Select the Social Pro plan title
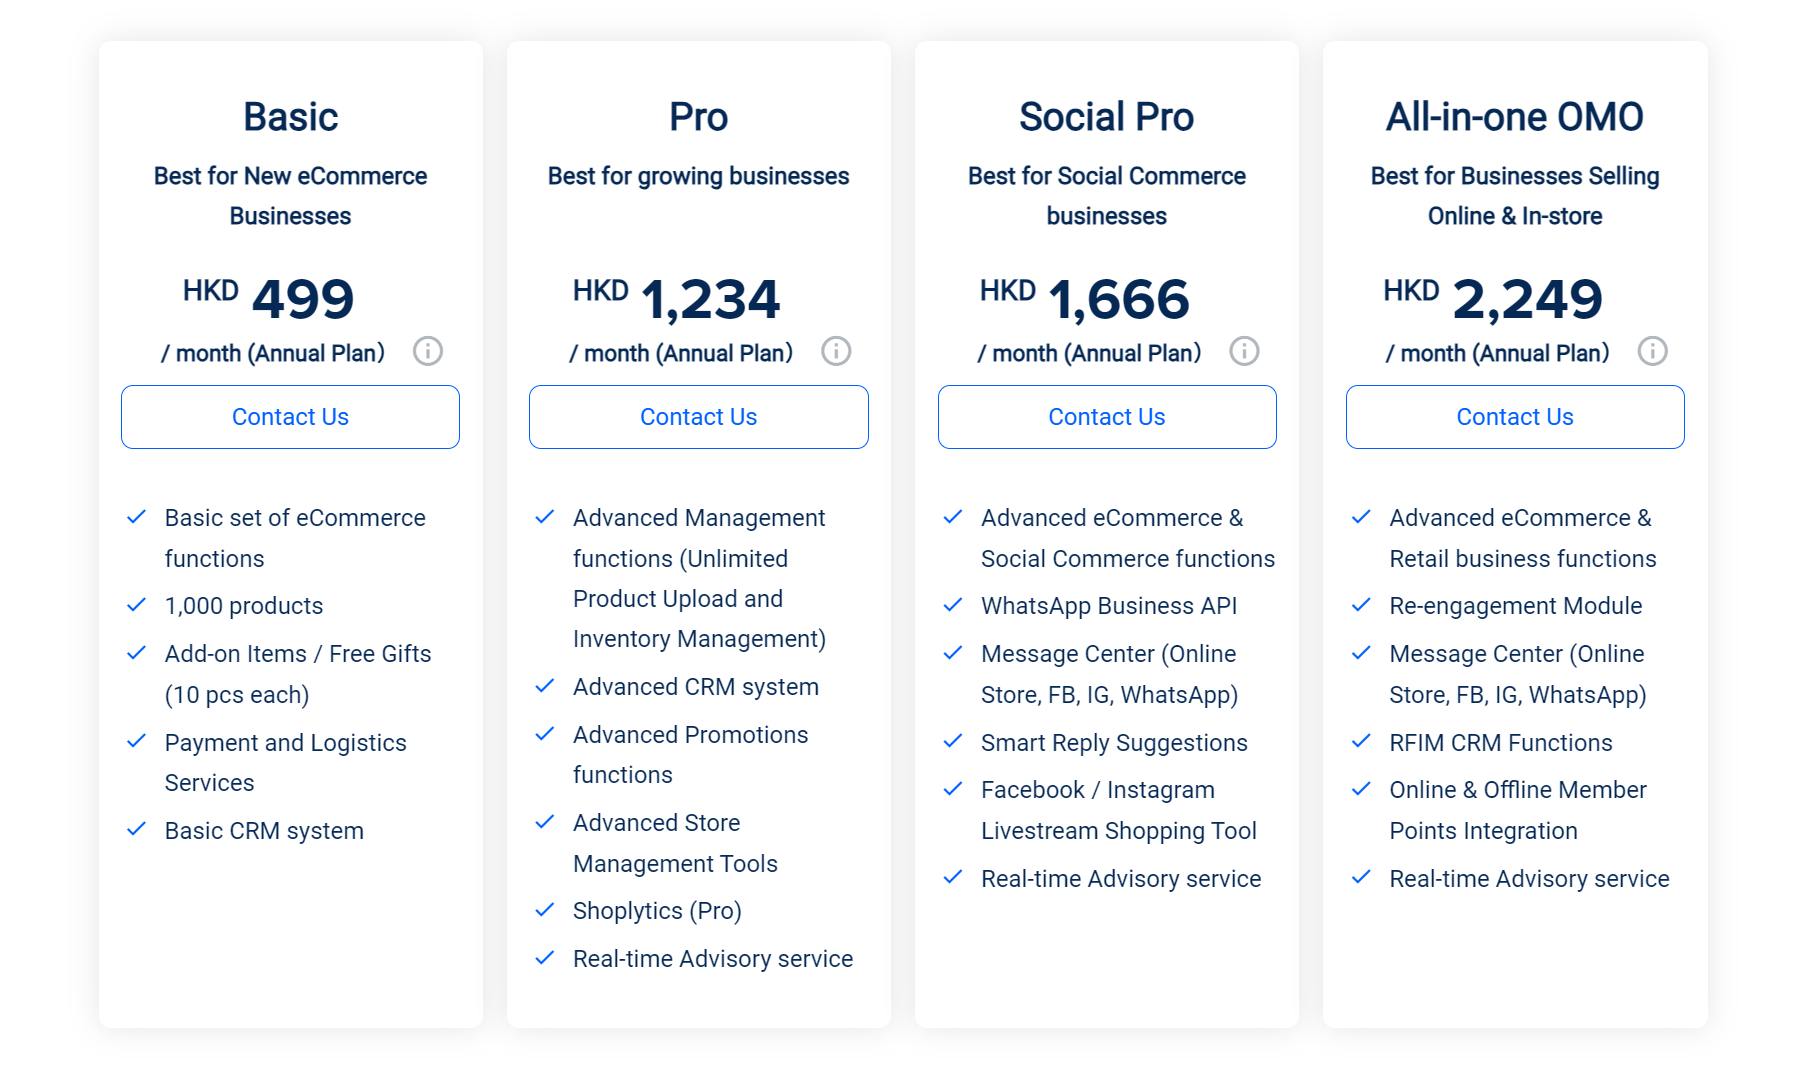 point(1106,116)
